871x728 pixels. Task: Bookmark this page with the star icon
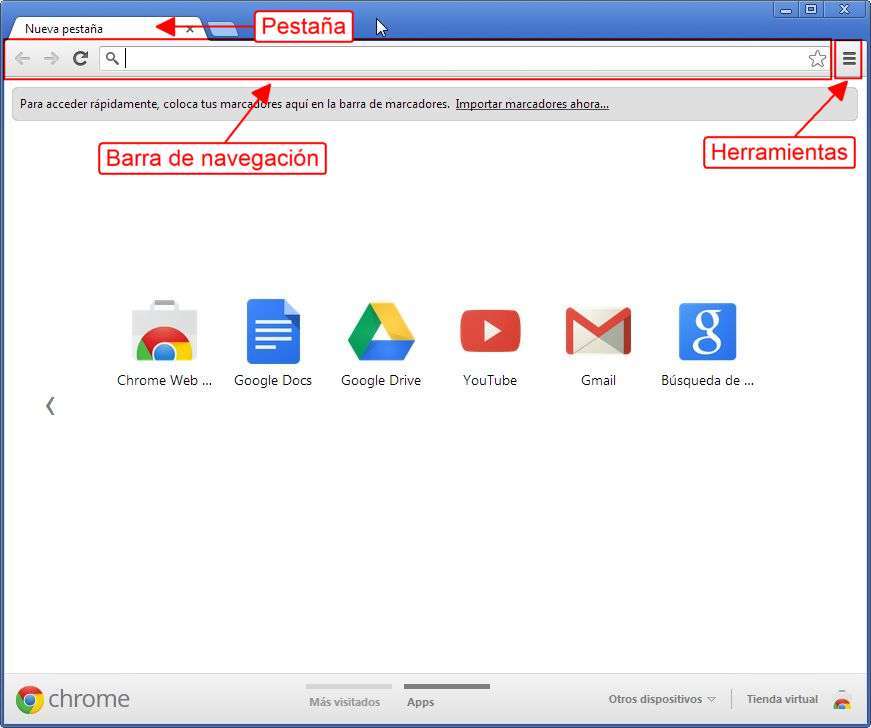click(817, 58)
